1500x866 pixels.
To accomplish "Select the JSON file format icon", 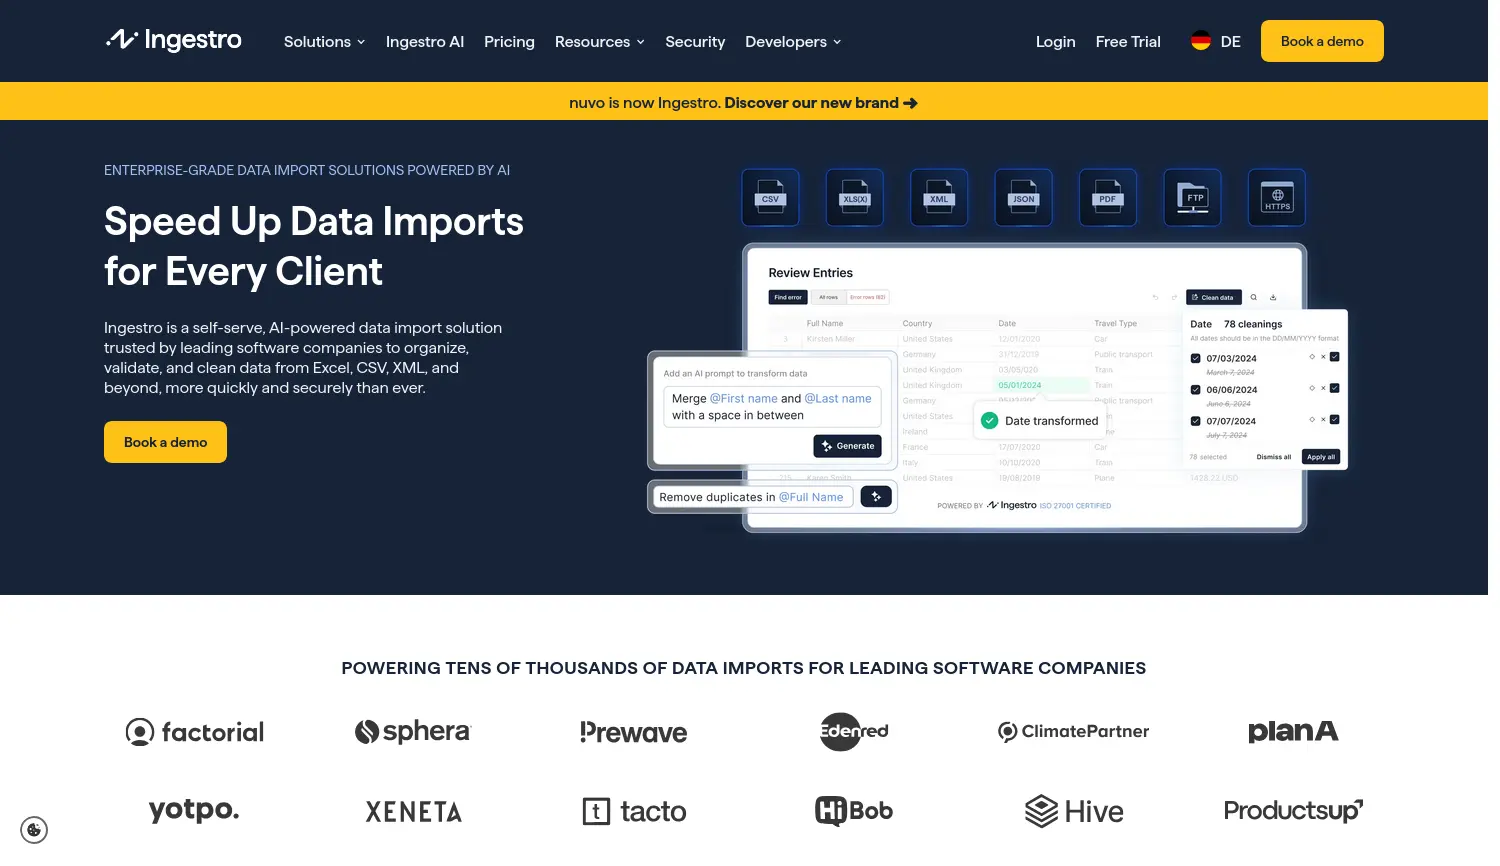I will coord(1023,197).
